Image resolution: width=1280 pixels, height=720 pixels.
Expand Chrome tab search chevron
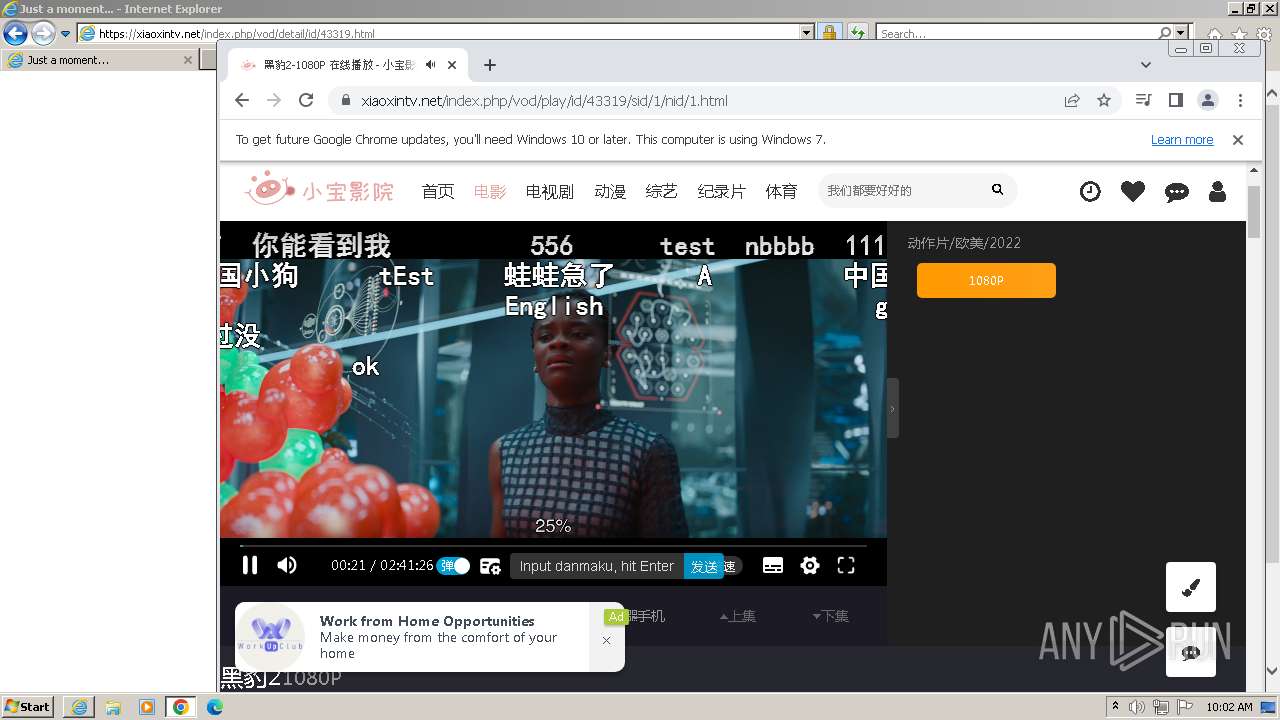click(1146, 65)
